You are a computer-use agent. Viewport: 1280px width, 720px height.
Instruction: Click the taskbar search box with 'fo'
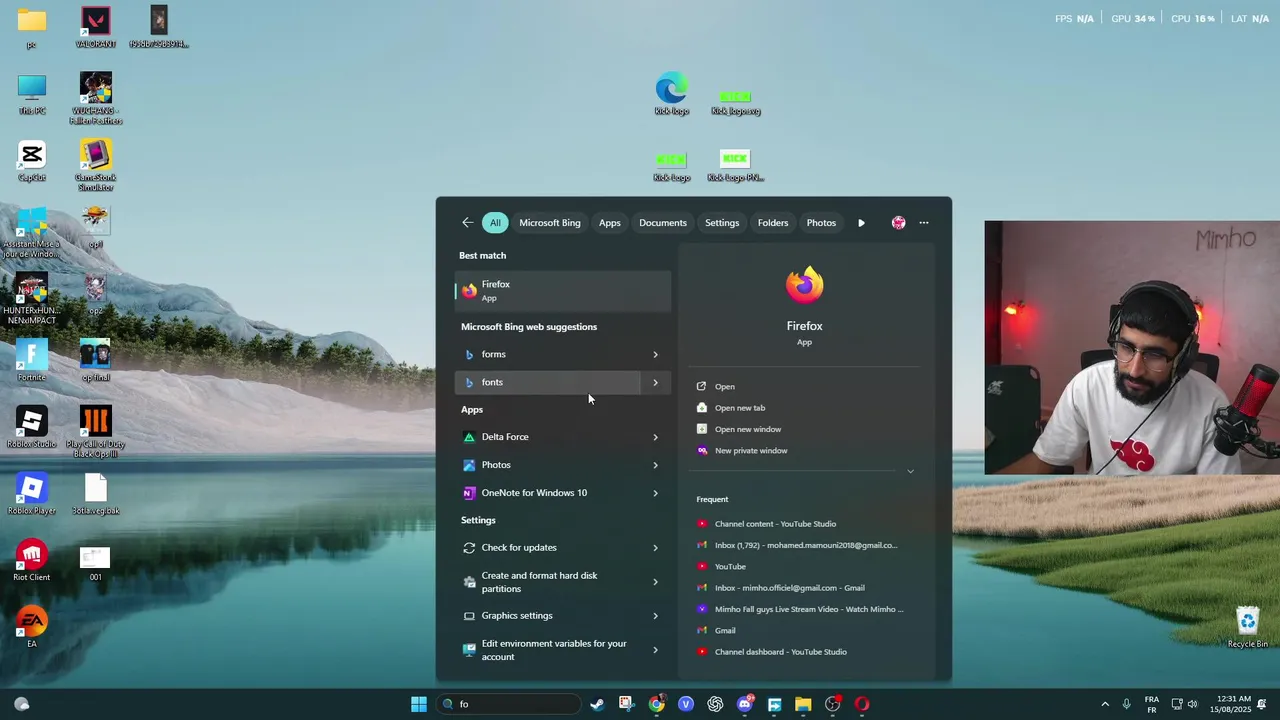tap(508, 704)
